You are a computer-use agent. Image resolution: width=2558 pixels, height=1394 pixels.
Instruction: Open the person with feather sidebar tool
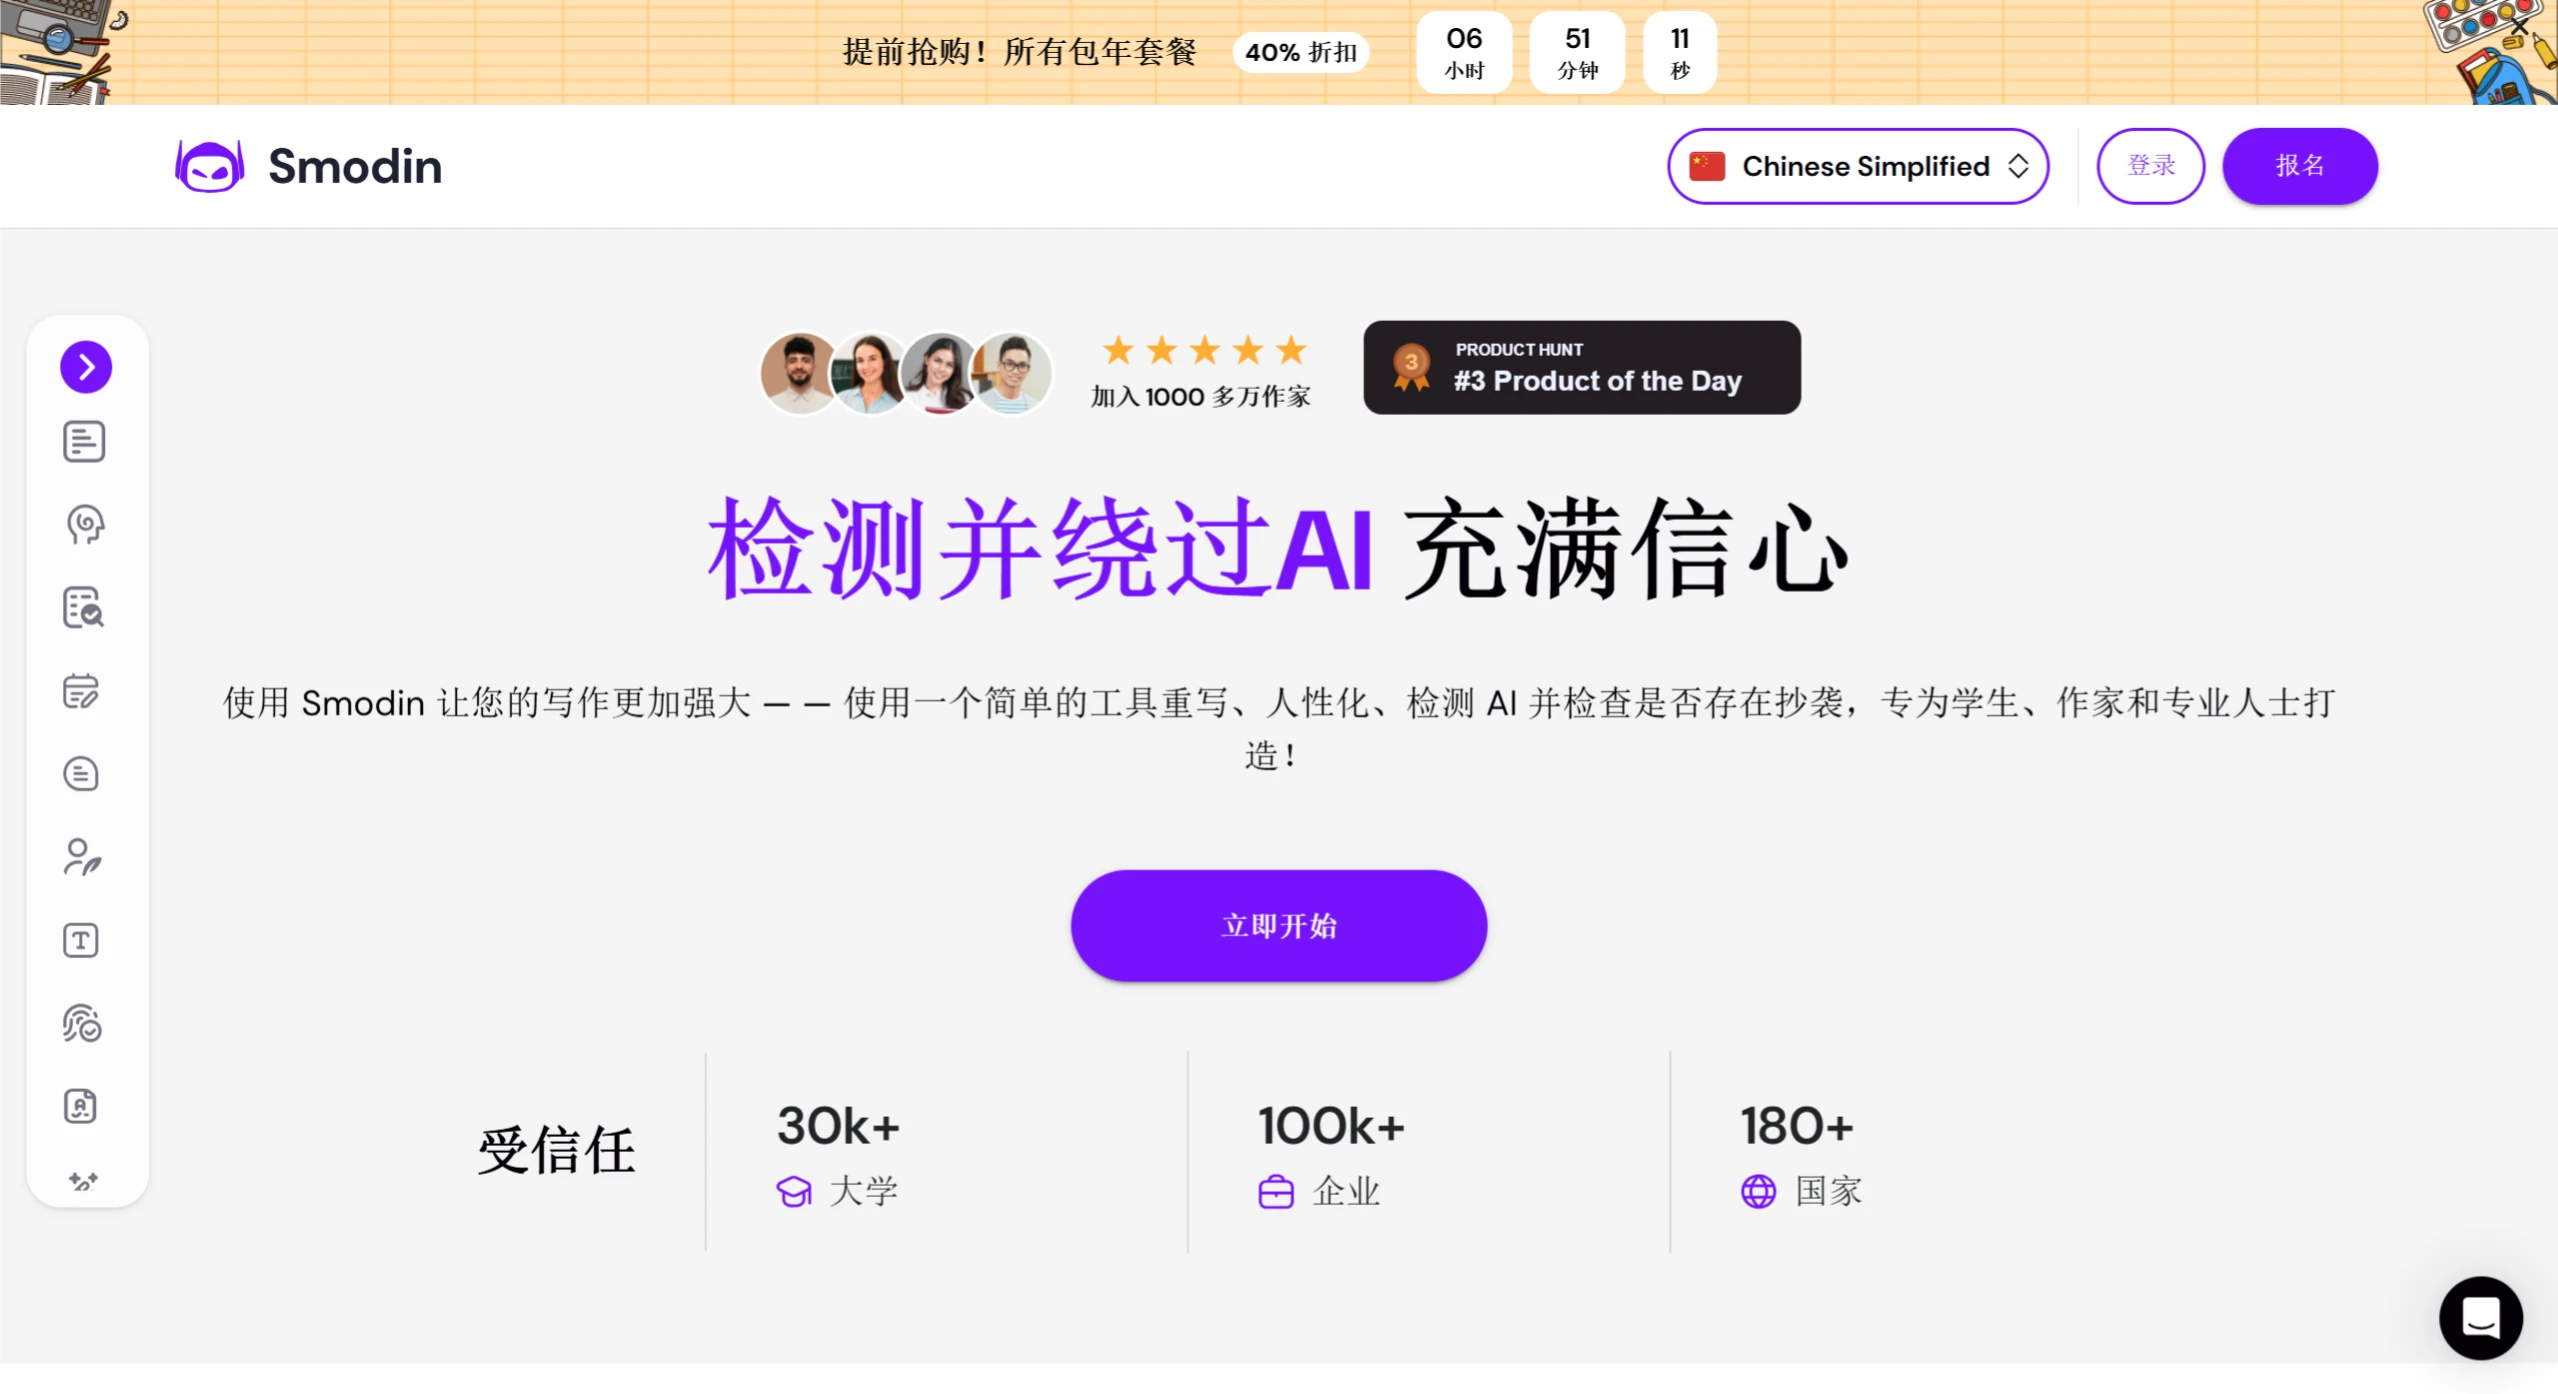point(82,857)
